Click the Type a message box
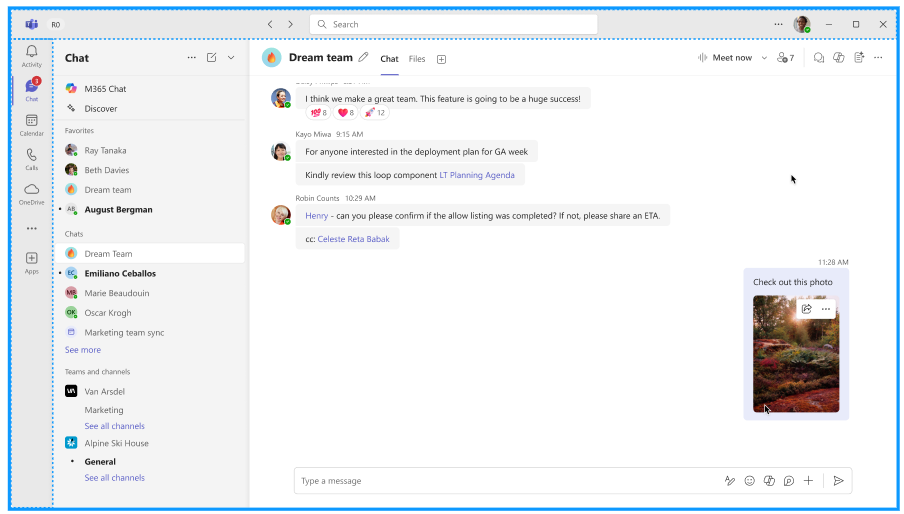The image size is (904, 514). pyautogui.click(x=507, y=481)
